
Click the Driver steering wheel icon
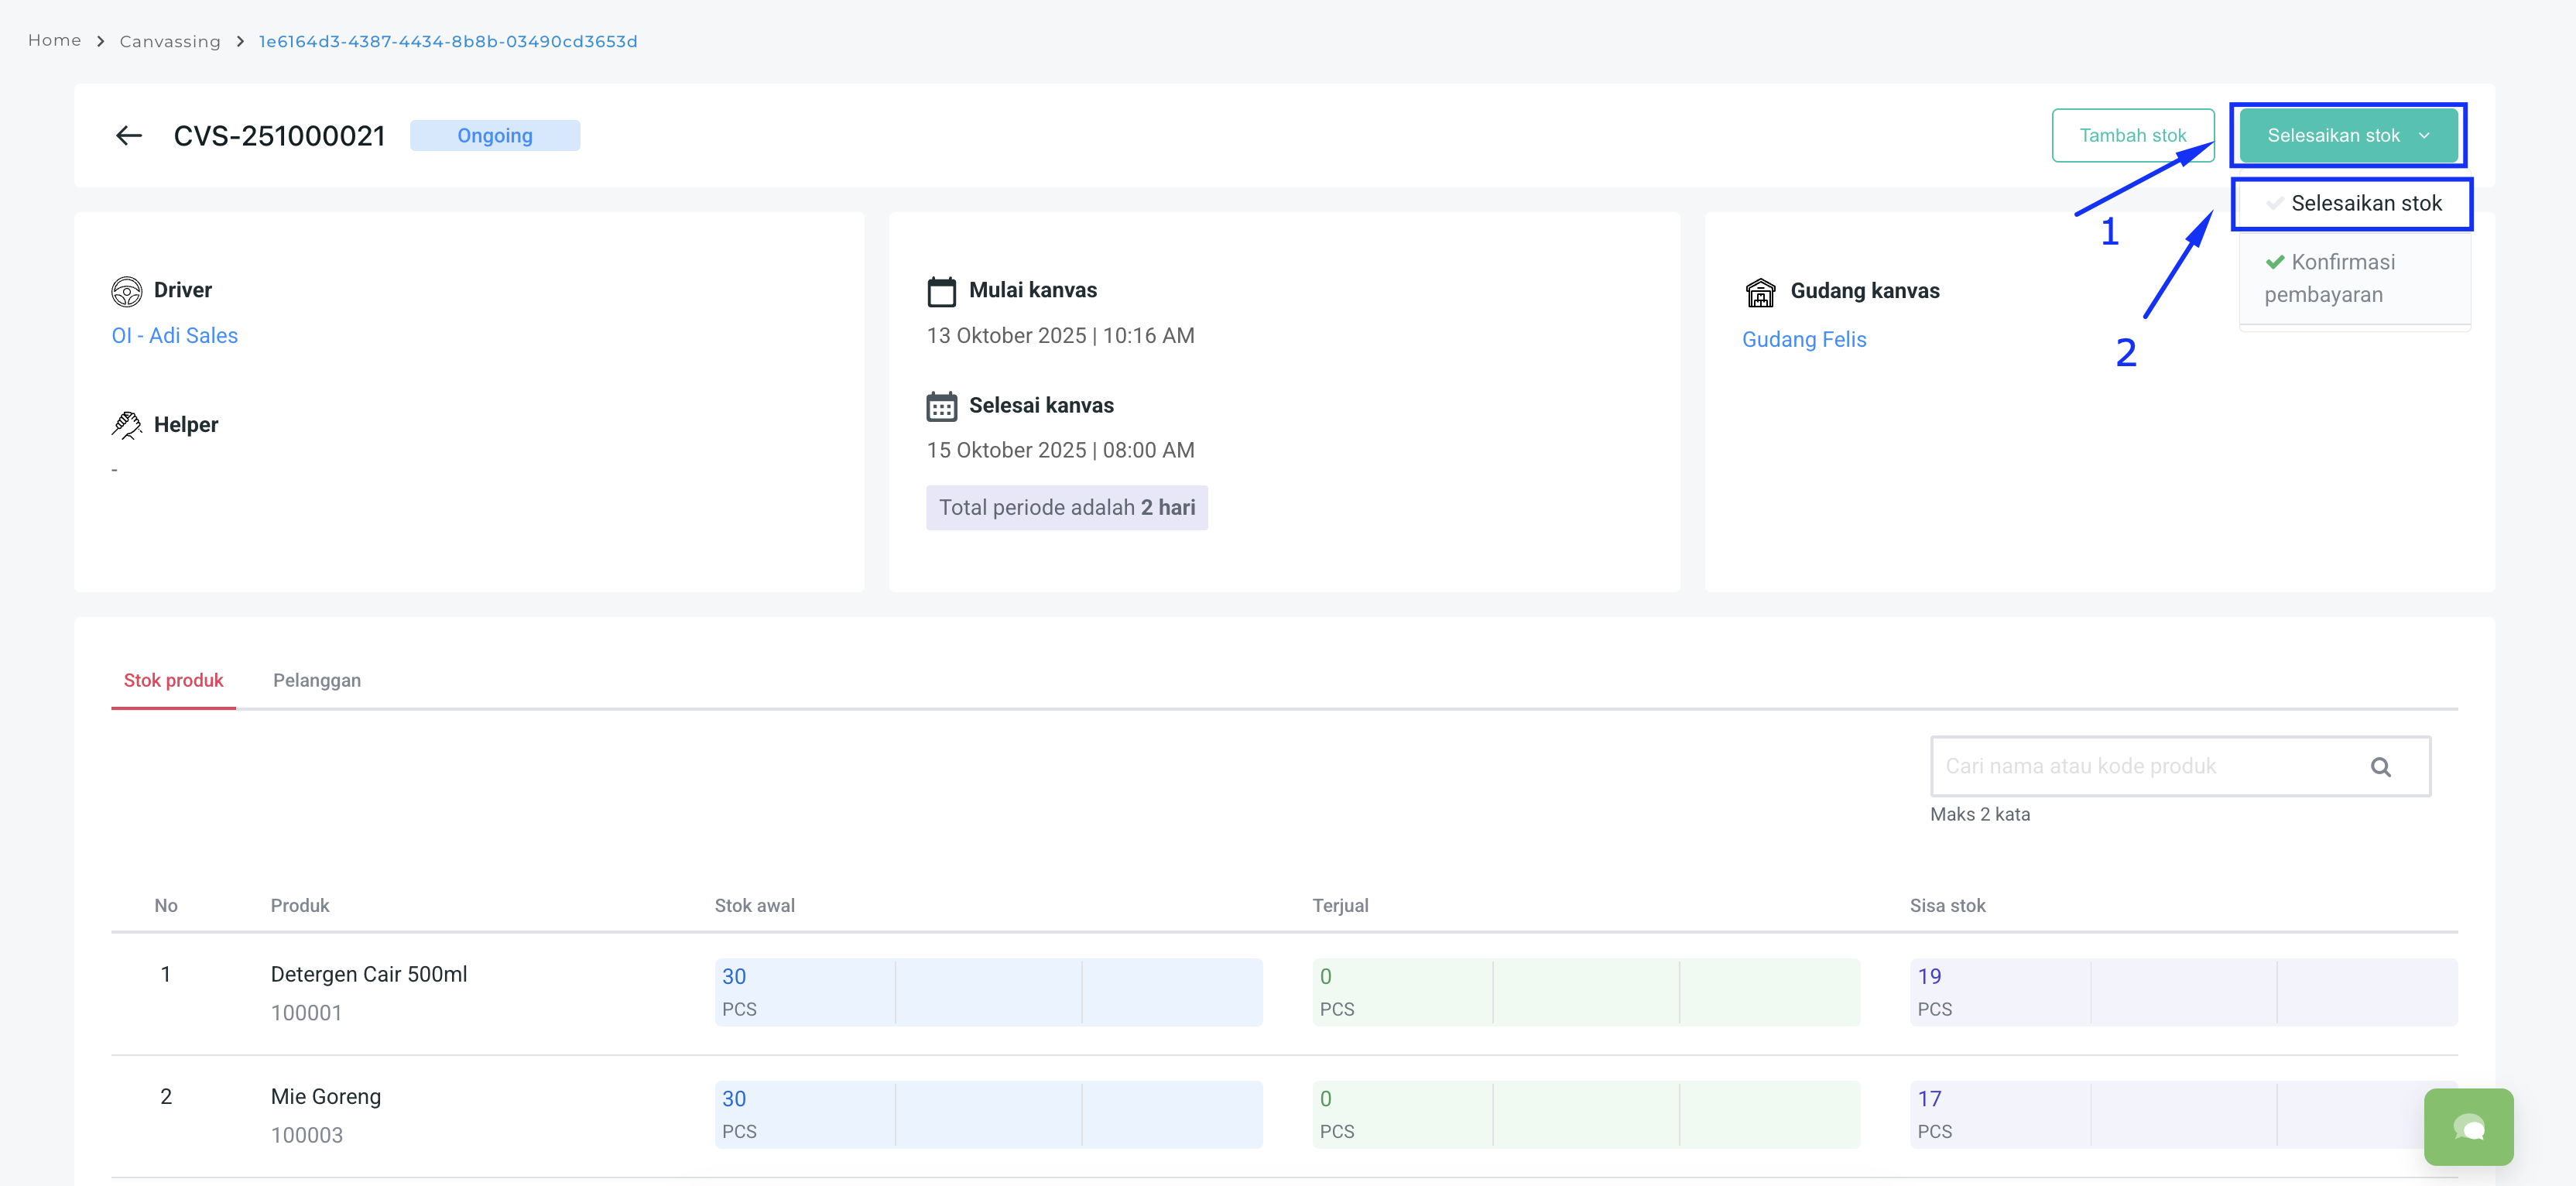coord(127,291)
